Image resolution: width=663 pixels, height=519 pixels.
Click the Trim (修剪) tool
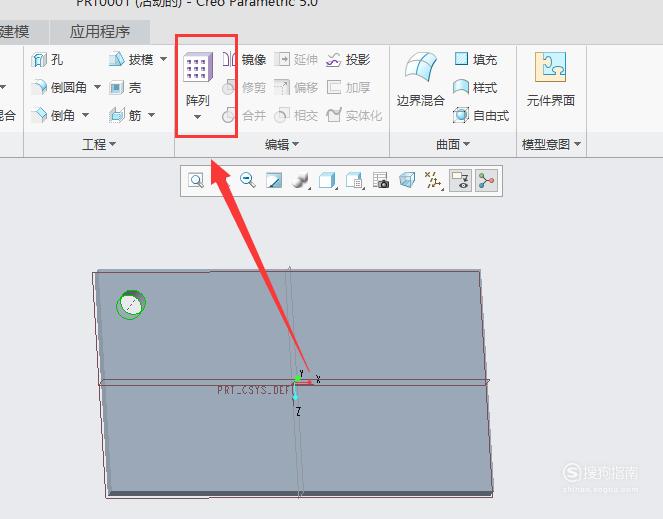[x=244, y=88]
